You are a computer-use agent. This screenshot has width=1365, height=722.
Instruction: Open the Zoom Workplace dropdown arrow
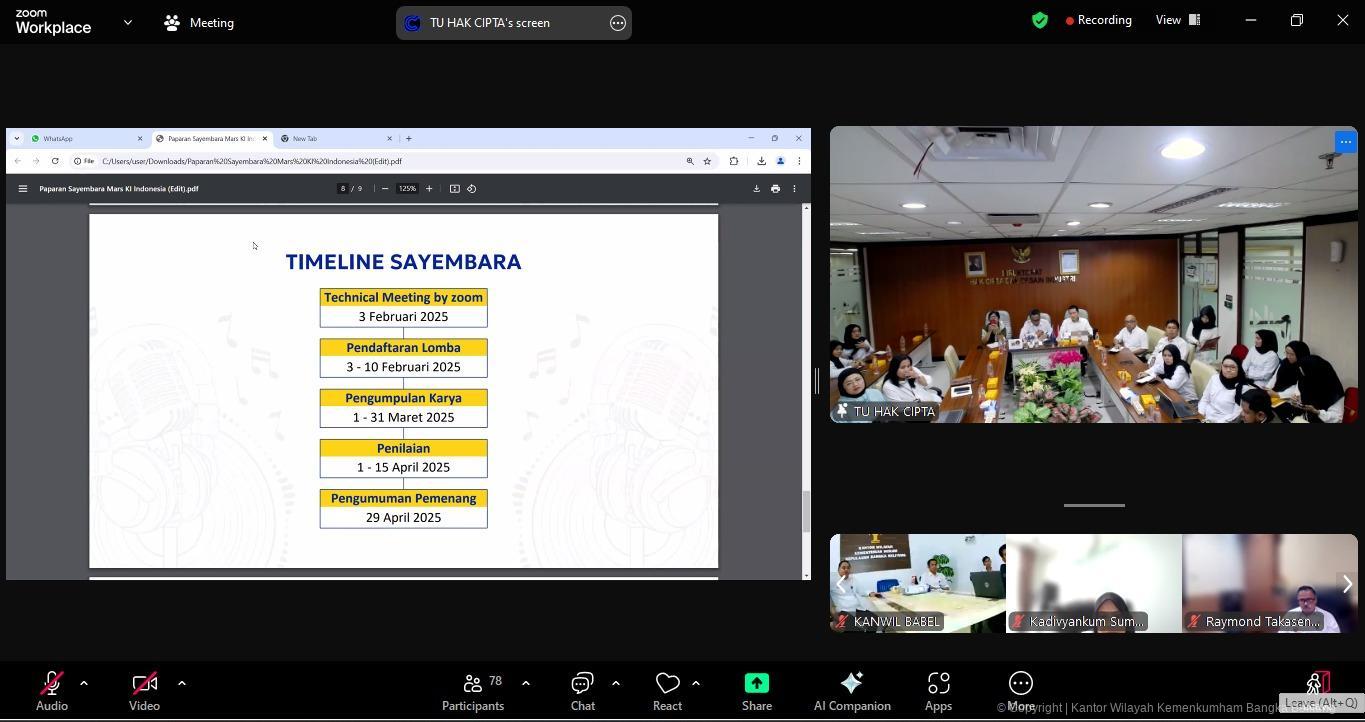tap(128, 22)
